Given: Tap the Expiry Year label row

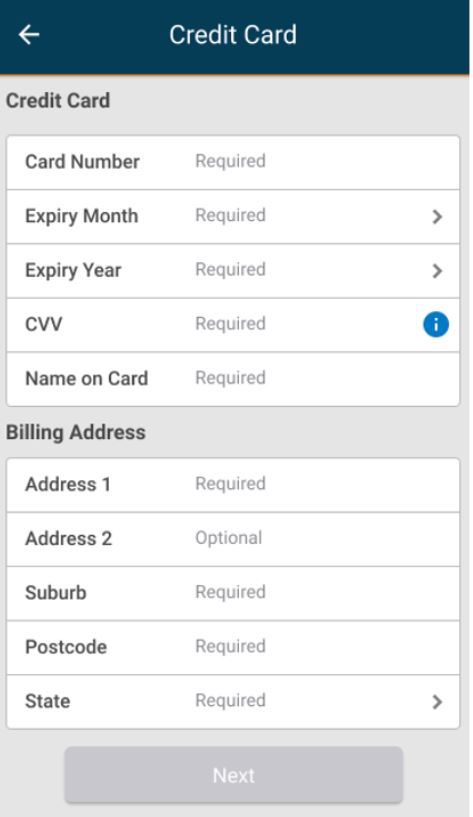Looking at the screenshot, I should click(x=233, y=270).
